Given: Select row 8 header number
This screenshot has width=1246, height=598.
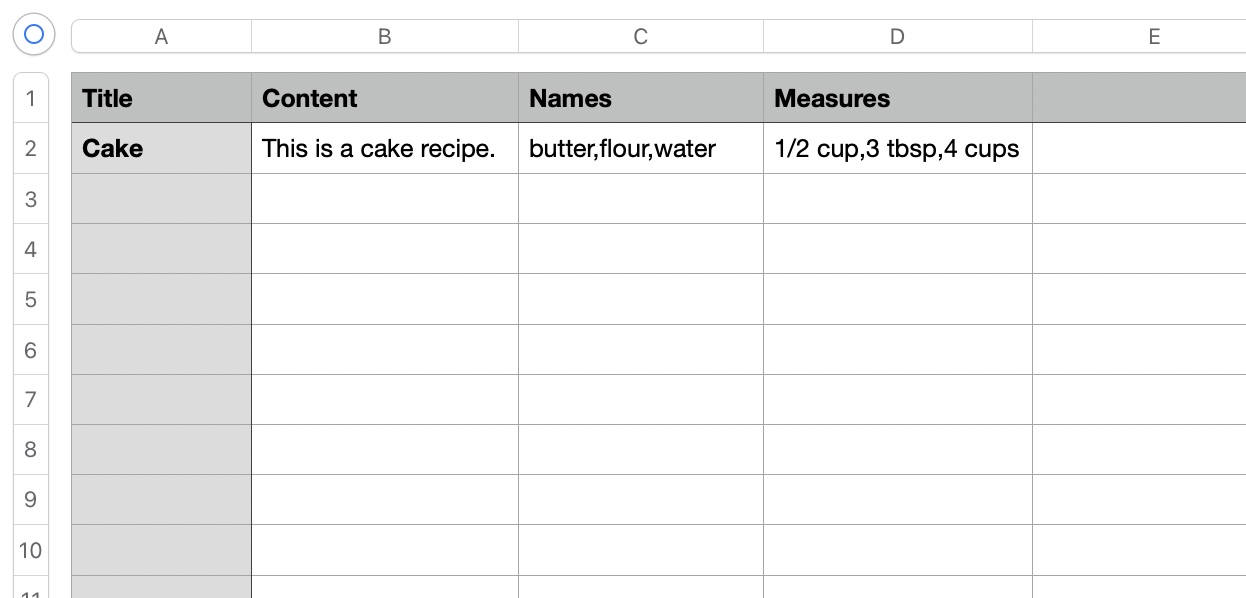Looking at the screenshot, I should pyautogui.click(x=31, y=449).
